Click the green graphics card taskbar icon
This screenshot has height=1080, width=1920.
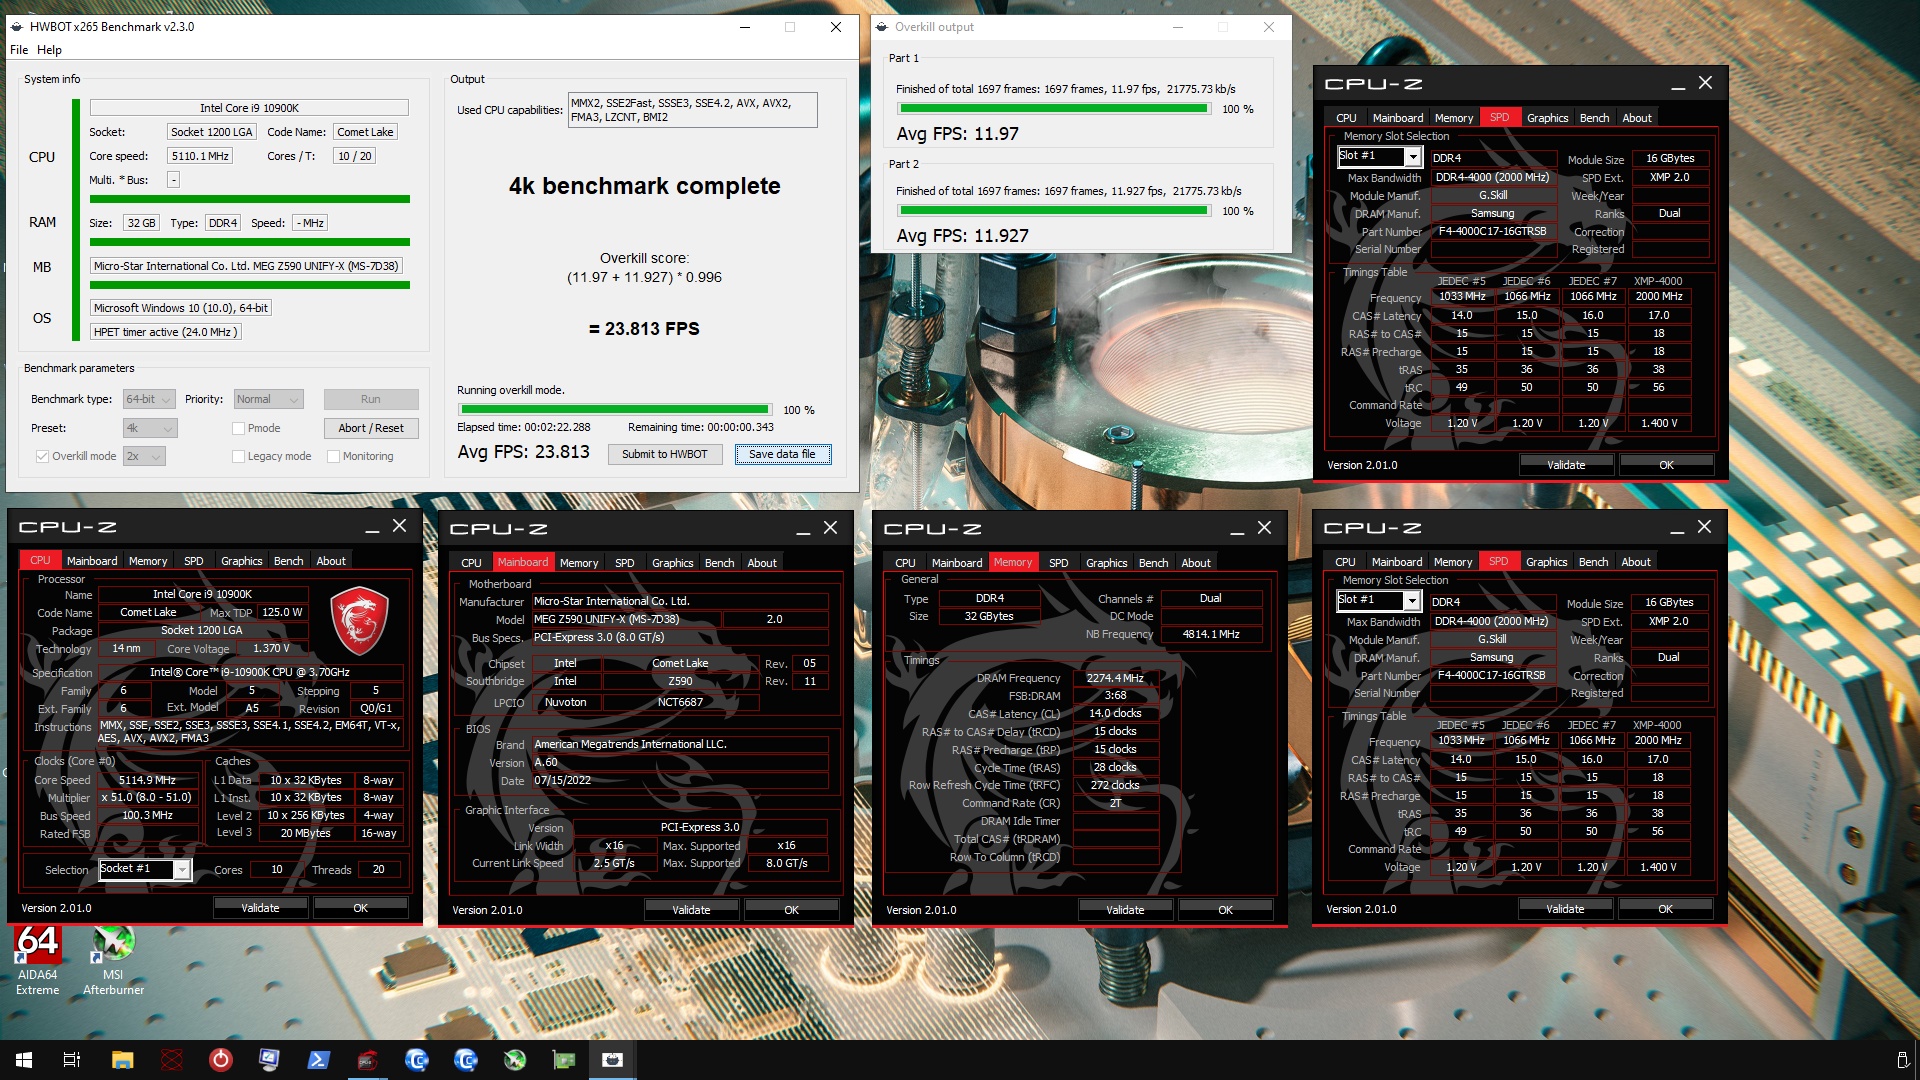click(x=564, y=1060)
